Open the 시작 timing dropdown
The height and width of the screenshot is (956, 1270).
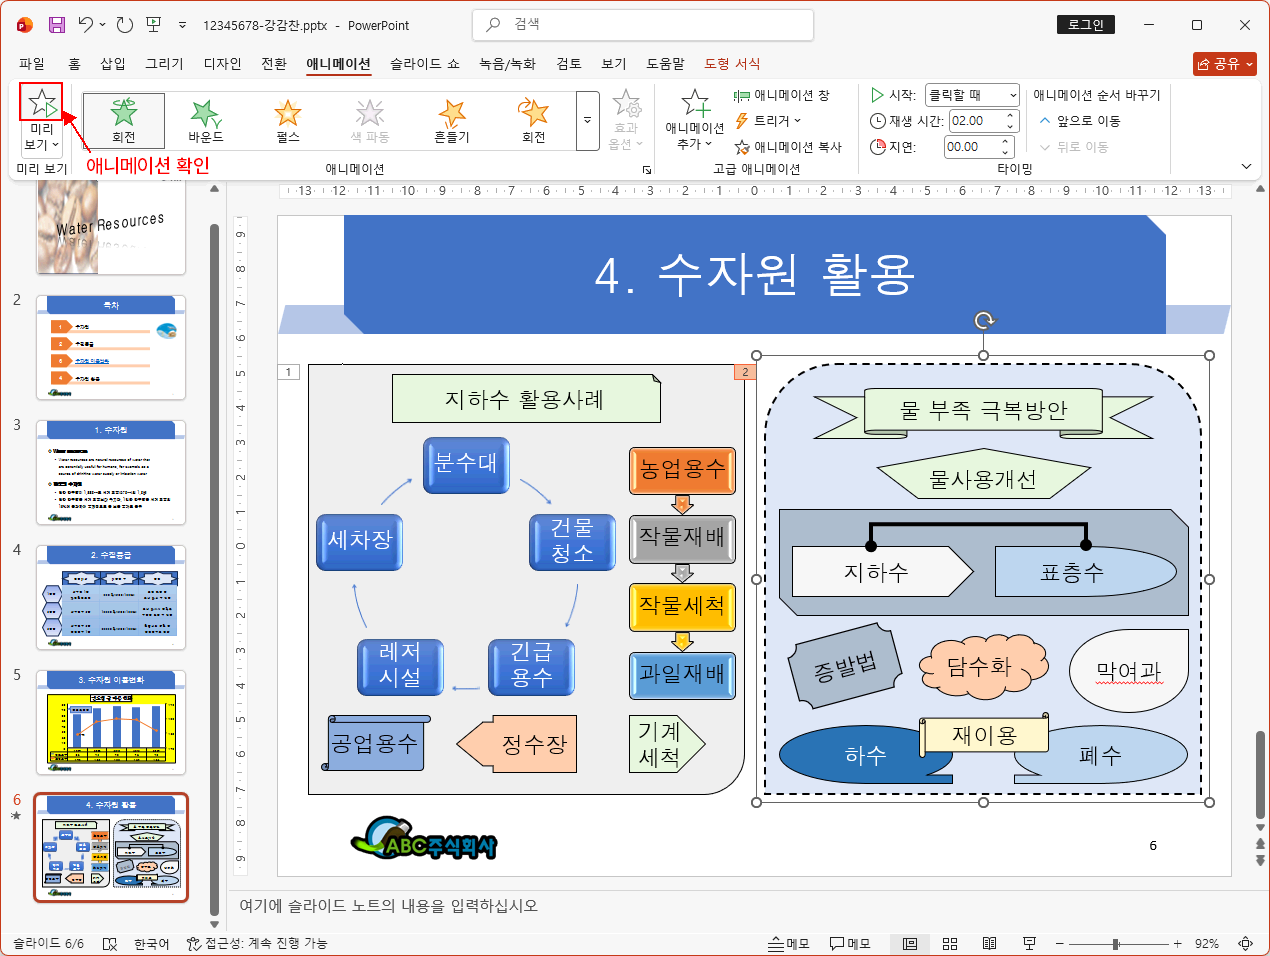[x=1012, y=95]
